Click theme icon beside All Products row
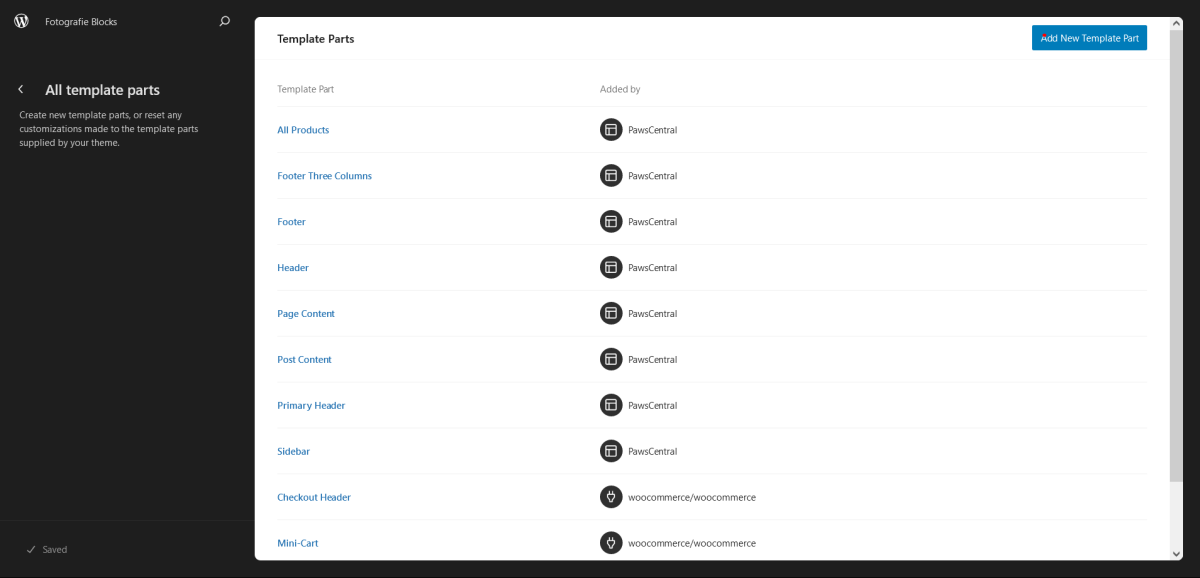Viewport: 1200px width, 578px height. coord(611,130)
